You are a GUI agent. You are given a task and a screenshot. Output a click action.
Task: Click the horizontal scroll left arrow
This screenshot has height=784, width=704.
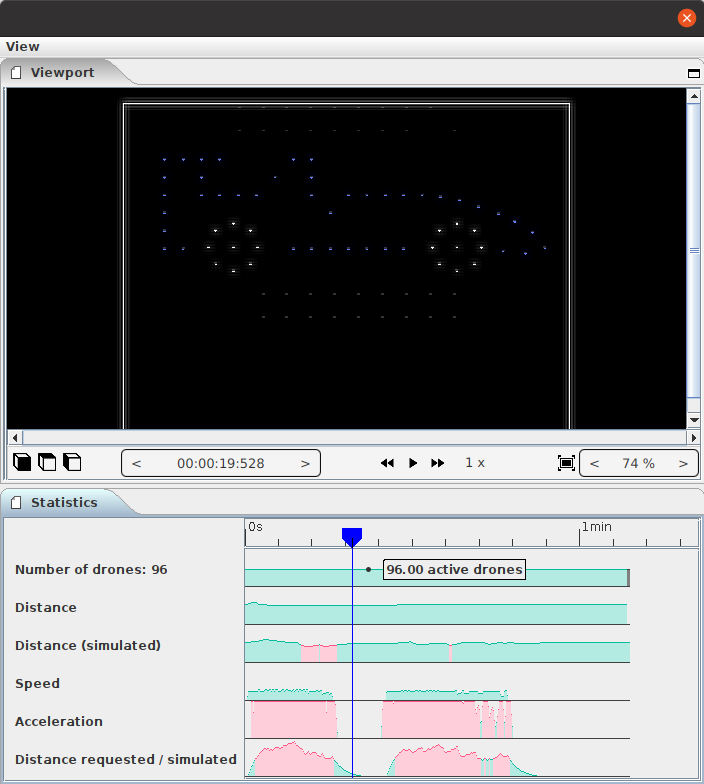(x=14, y=438)
